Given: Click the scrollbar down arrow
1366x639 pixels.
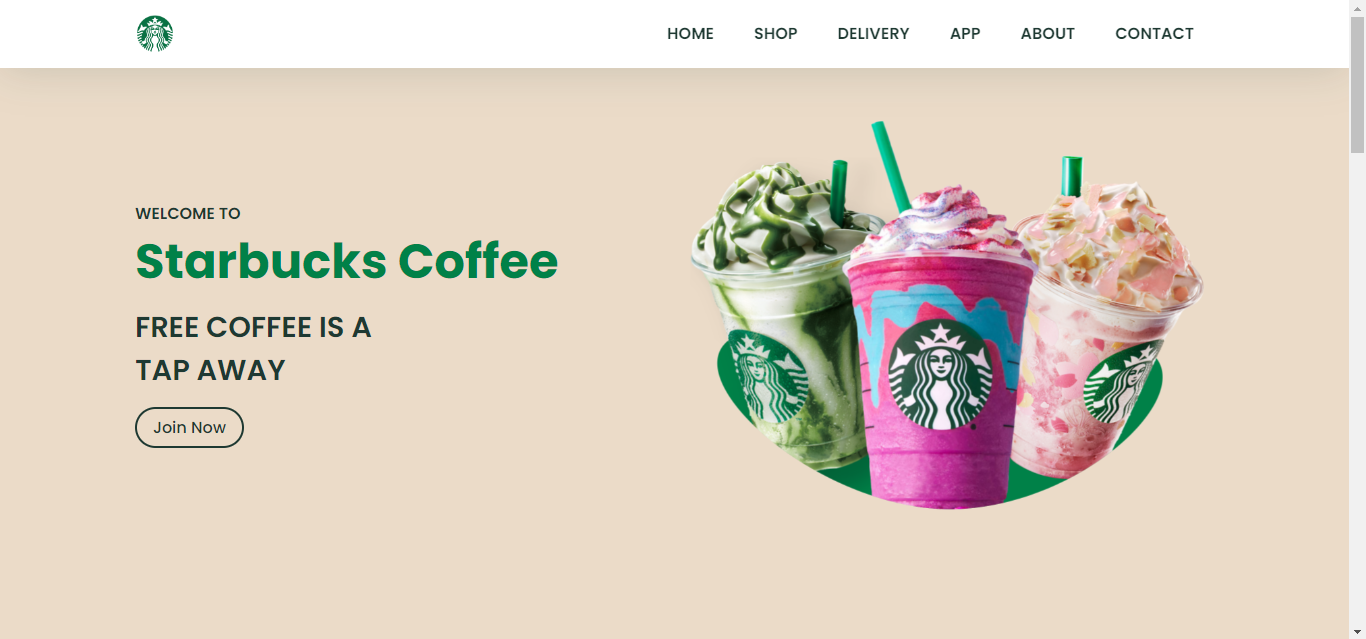Looking at the screenshot, I should [1357, 631].
